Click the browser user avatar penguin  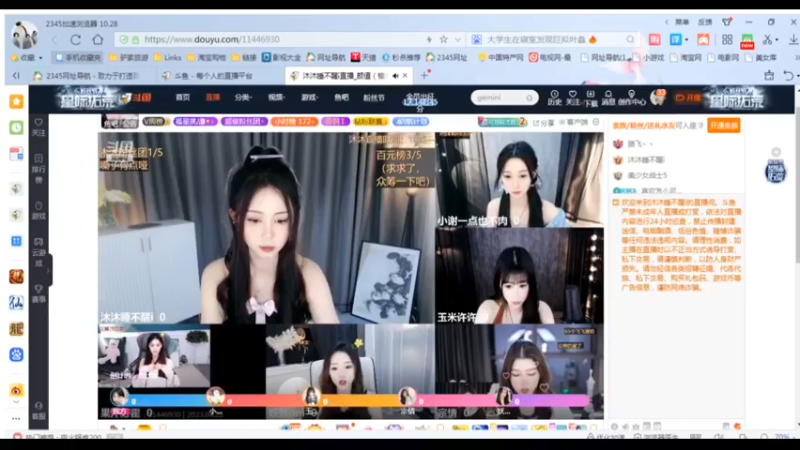click(x=24, y=35)
